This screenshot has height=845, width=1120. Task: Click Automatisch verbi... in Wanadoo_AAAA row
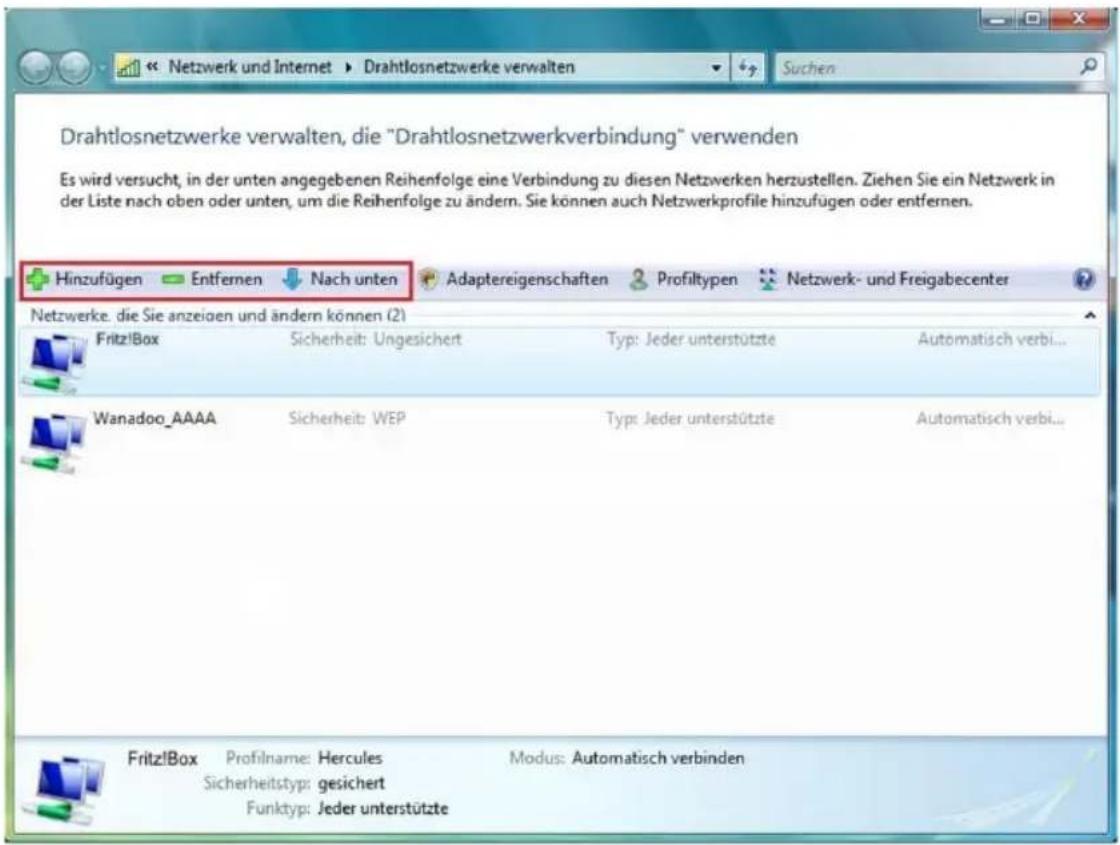[x=991, y=419]
